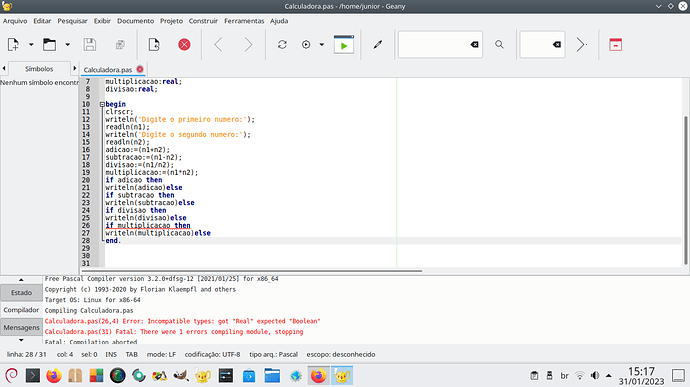This screenshot has height=387, width=690.
Task: Create a new file with toolbar icon
Action: [x=13, y=44]
